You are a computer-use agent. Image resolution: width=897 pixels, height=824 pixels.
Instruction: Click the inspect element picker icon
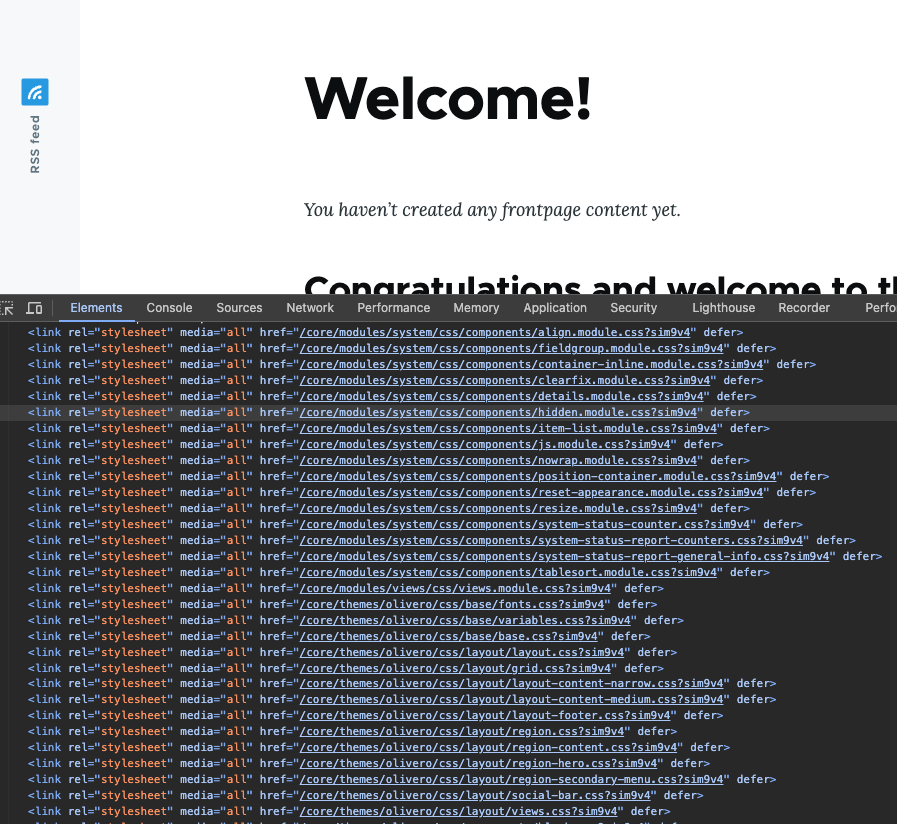(x=7, y=308)
